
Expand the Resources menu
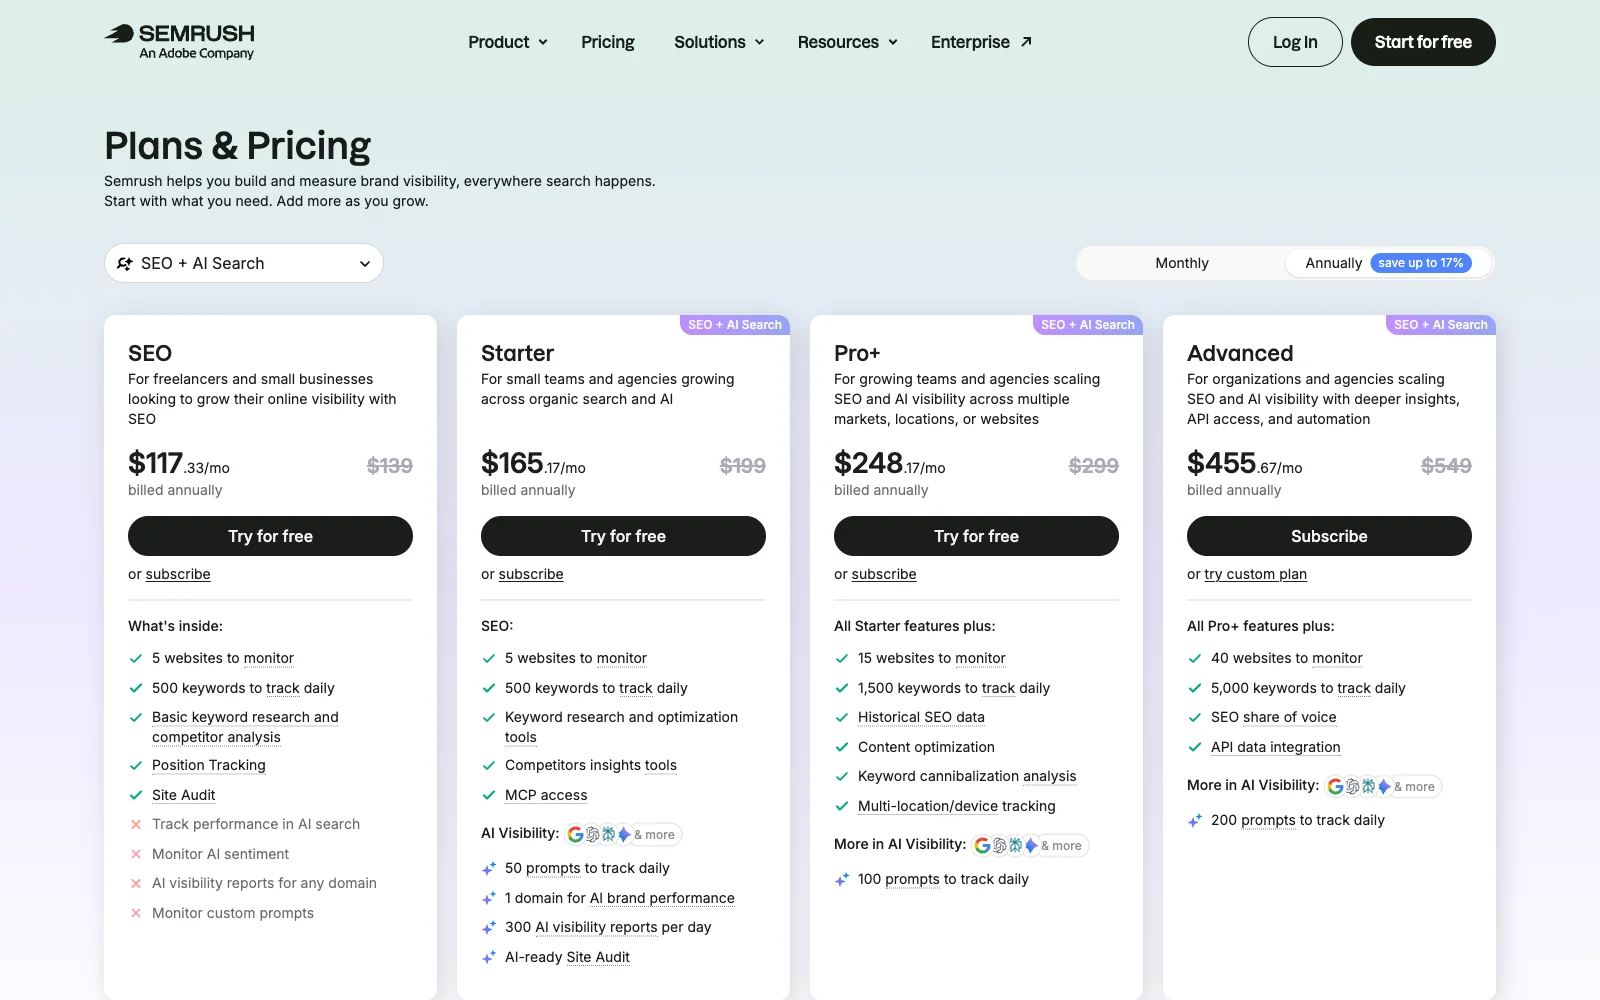click(x=848, y=42)
